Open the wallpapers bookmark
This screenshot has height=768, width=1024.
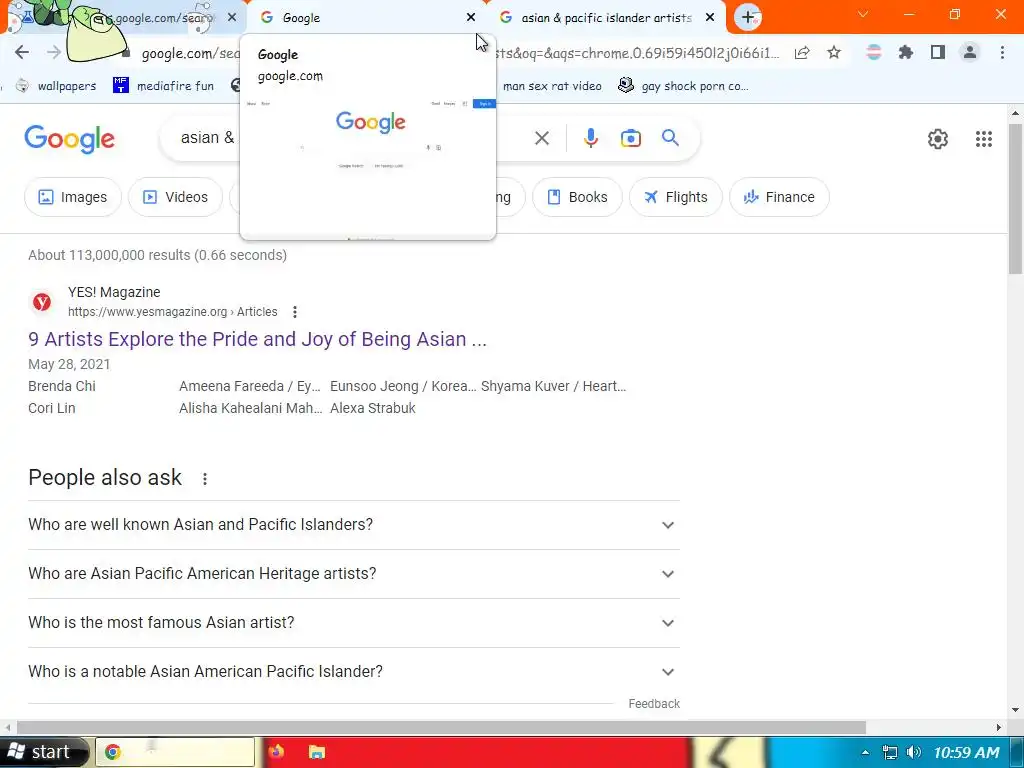point(56,86)
